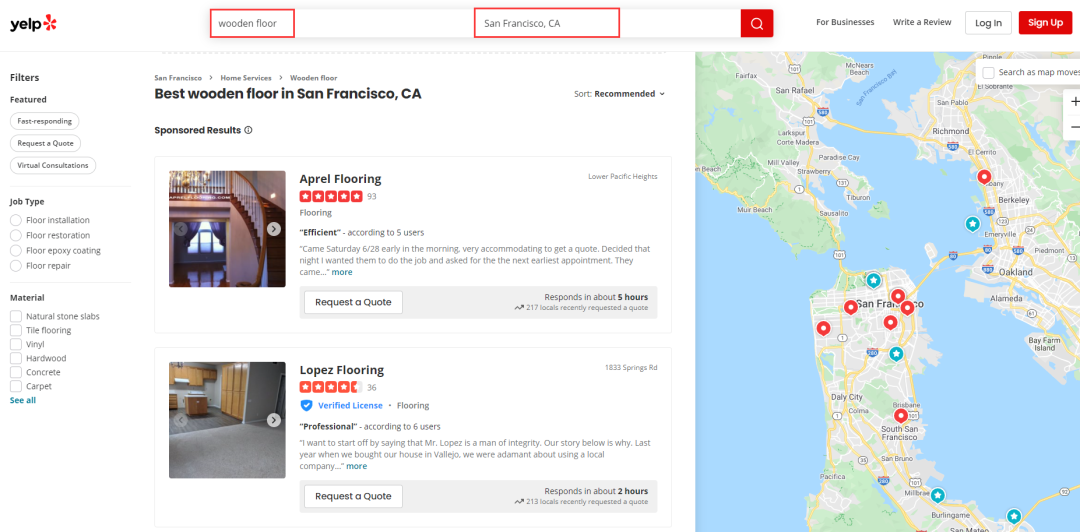Enable Search as map moves checkbox
This screenshot has width=1080, height=532.
[x=989, y=72]
